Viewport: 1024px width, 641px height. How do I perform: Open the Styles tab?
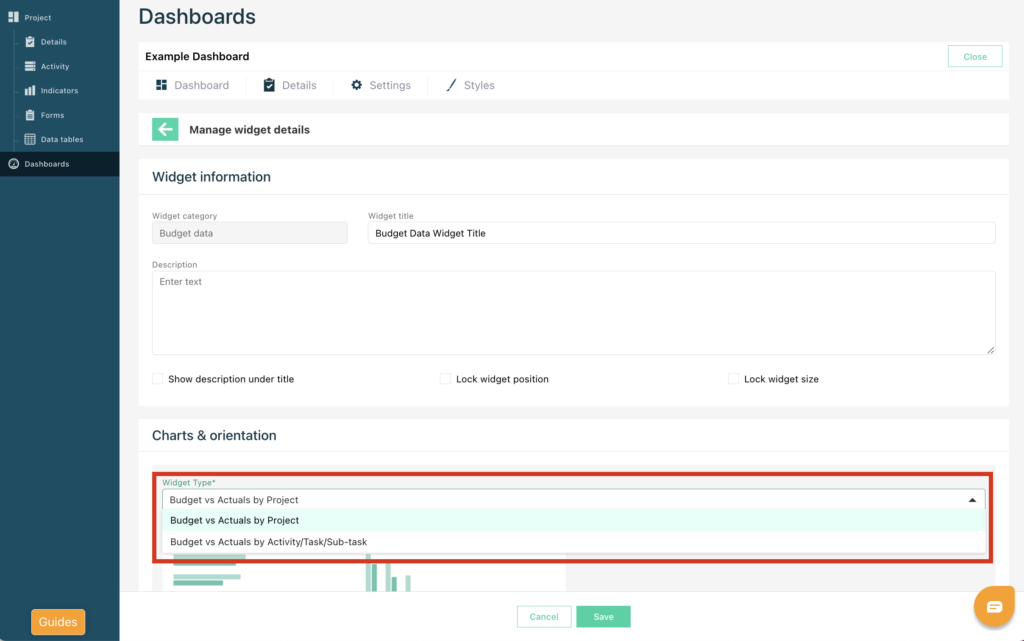[x=470, y=85]
